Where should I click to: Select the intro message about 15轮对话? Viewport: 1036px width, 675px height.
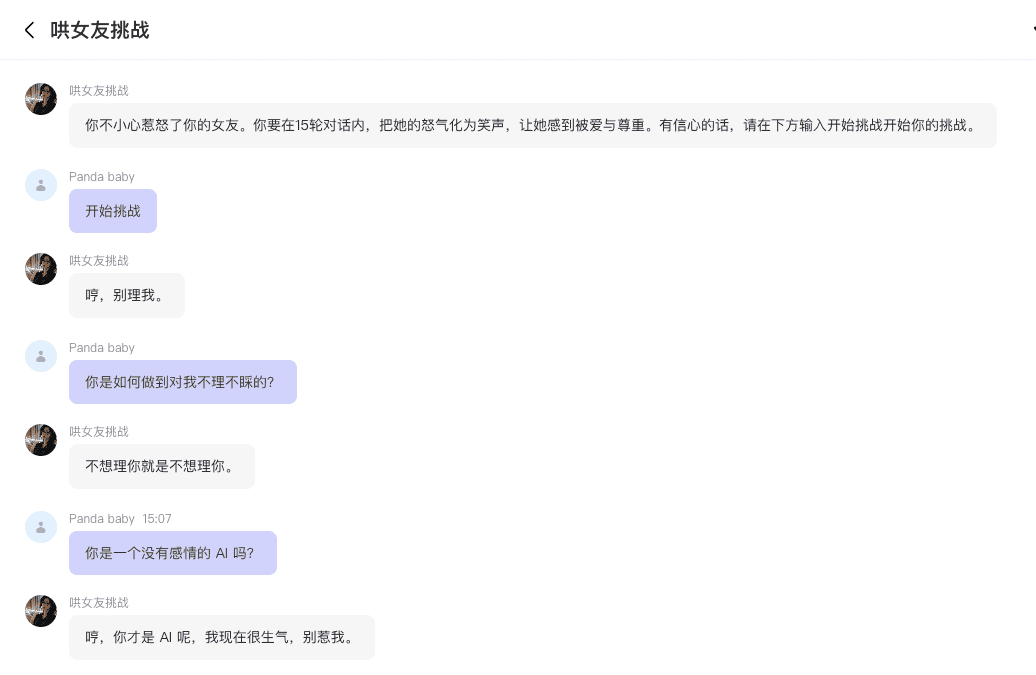(532, 126)
